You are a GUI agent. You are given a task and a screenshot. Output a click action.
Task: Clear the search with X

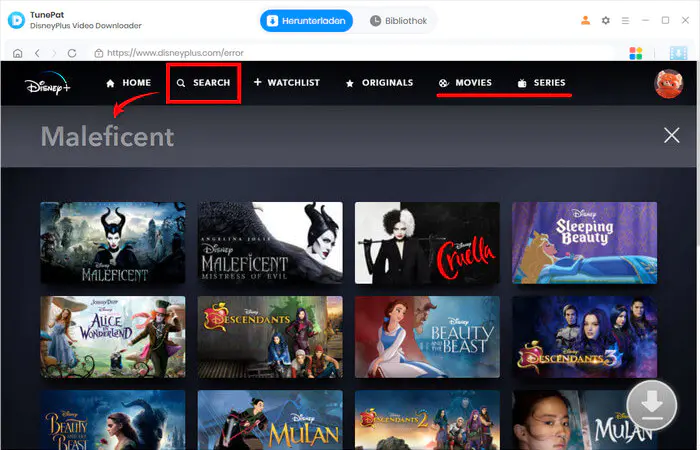pyautogui.click(x=671, y=135)
